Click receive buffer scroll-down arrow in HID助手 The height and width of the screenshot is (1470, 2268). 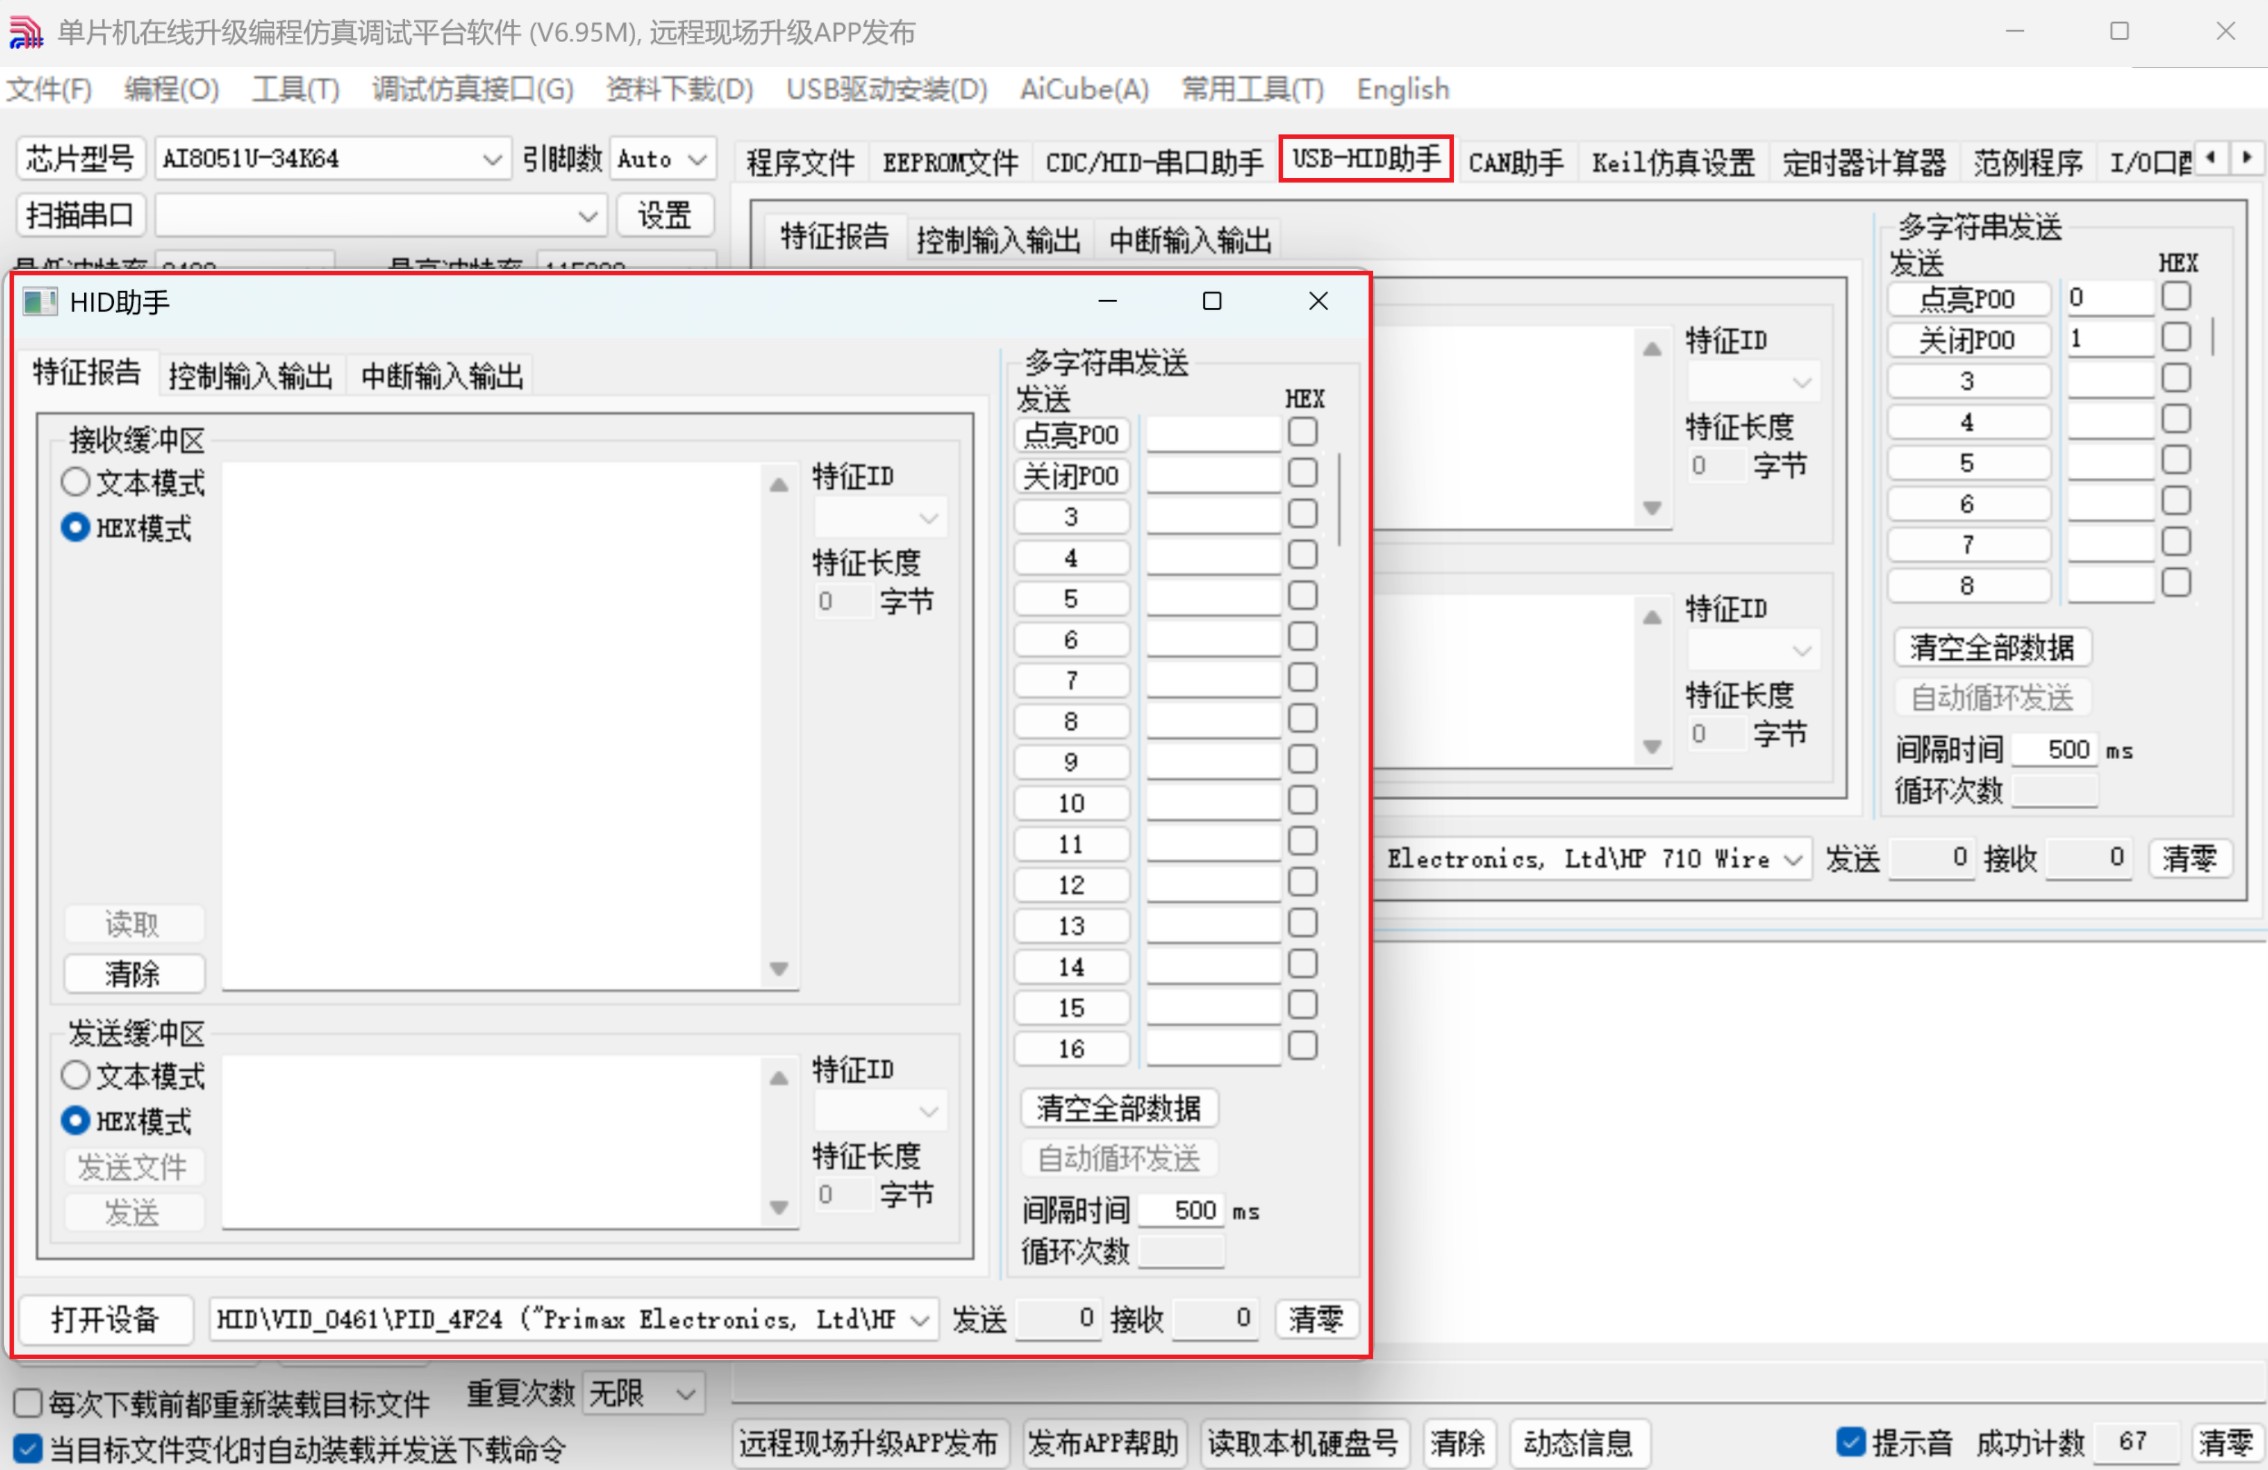(x=779, y=968)
